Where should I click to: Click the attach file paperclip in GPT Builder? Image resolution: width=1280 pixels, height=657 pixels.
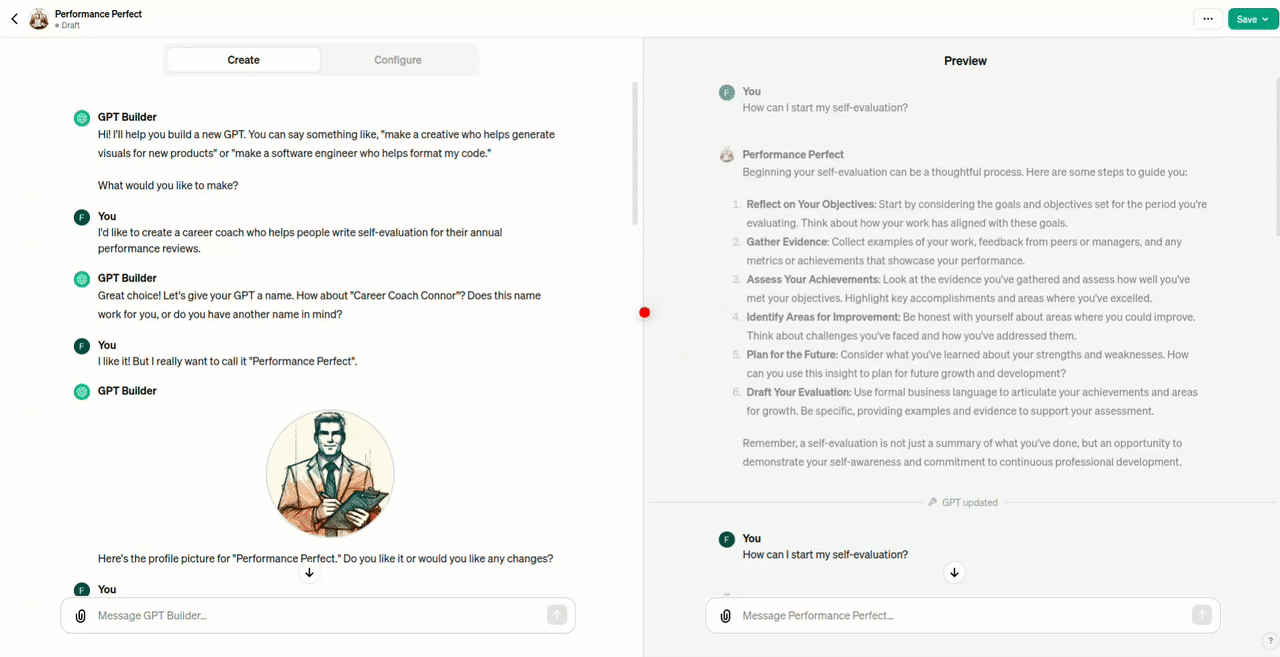point(81,616)
